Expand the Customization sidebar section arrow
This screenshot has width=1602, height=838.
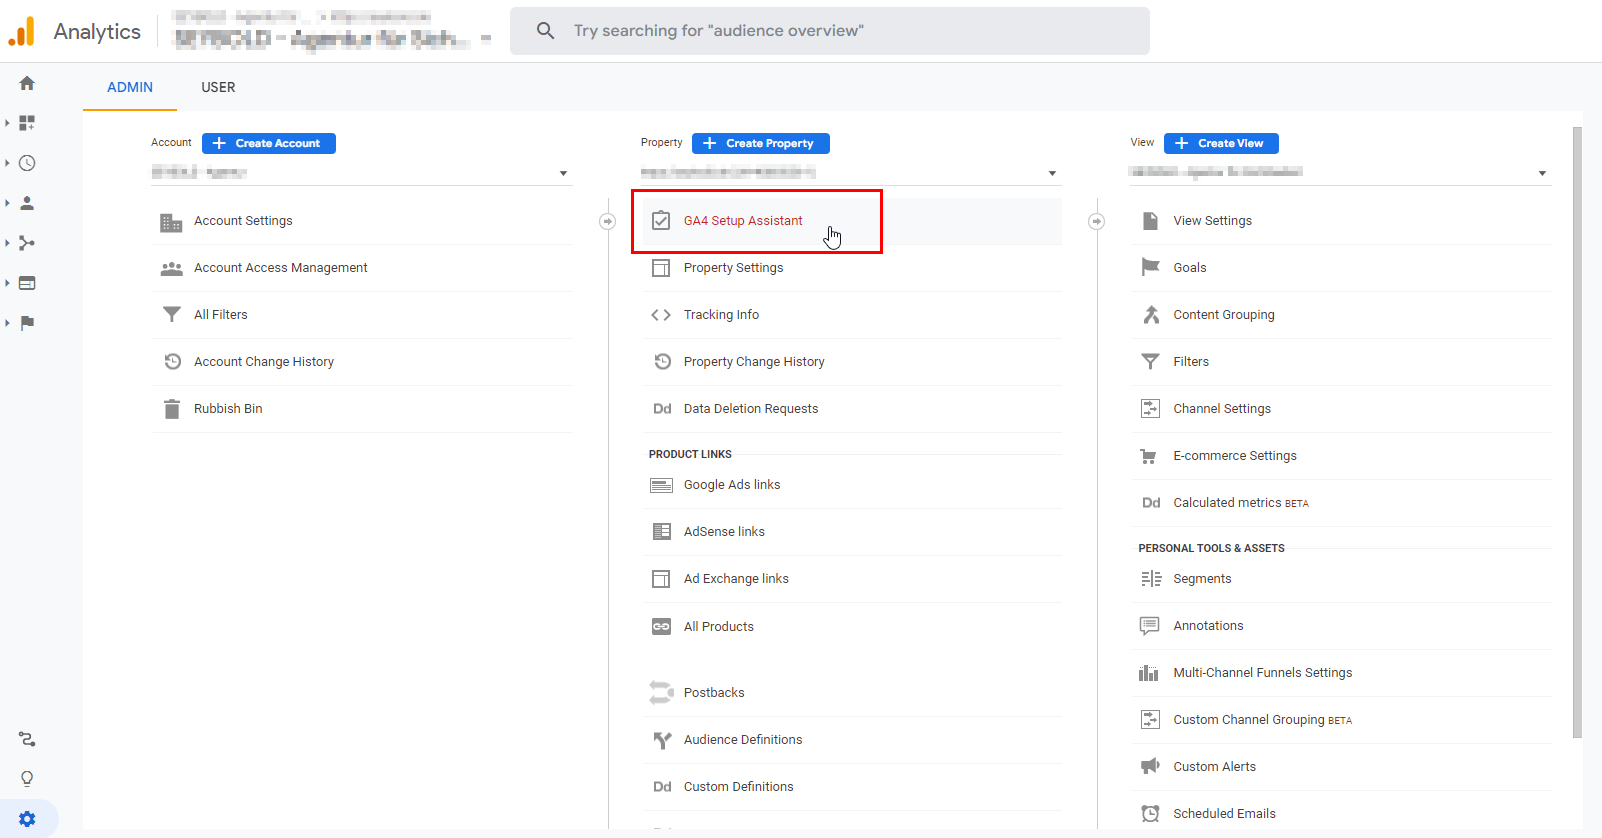pyautogui.click(x=7, y=123)
